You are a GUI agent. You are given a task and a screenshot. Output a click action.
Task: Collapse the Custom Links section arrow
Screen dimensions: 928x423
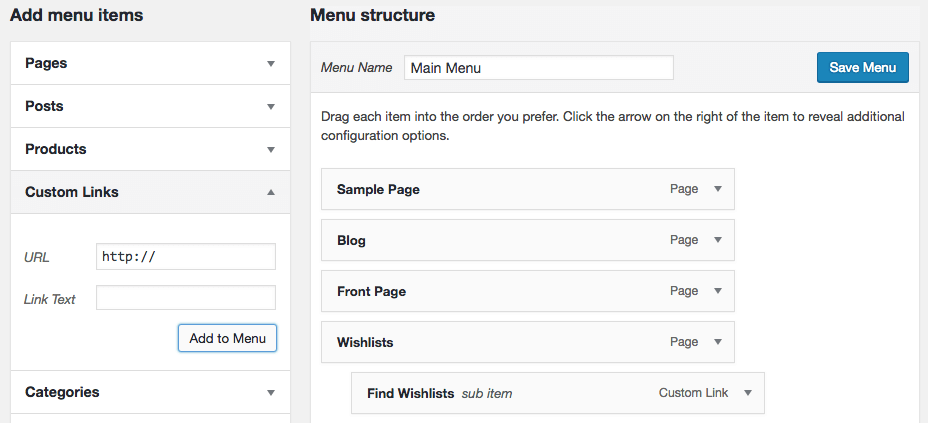(270, 192)
